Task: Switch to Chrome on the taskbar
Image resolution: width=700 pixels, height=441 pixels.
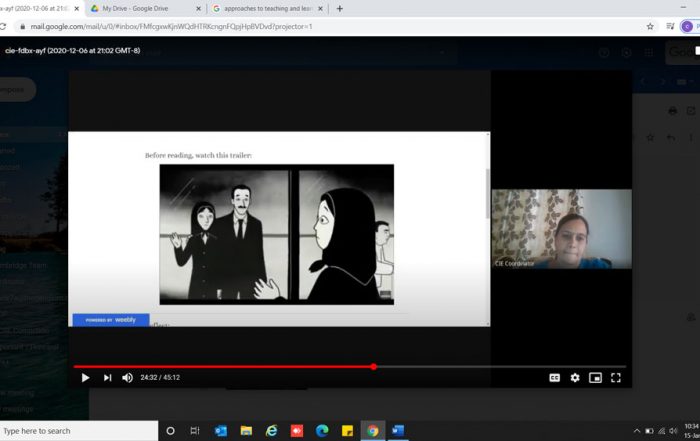Action: pyautogui.click(x=373, y=431)
